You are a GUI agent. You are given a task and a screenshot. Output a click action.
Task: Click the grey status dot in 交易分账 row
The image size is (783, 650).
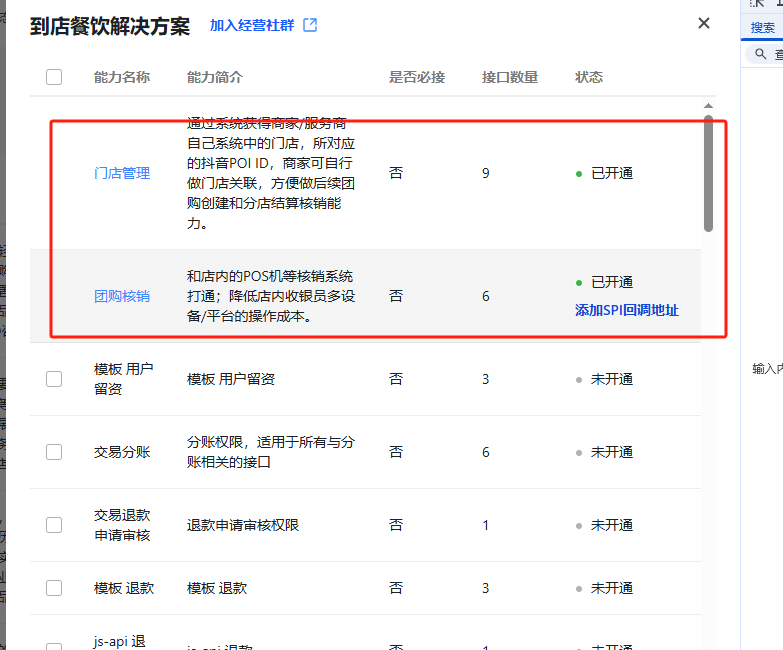579,453
